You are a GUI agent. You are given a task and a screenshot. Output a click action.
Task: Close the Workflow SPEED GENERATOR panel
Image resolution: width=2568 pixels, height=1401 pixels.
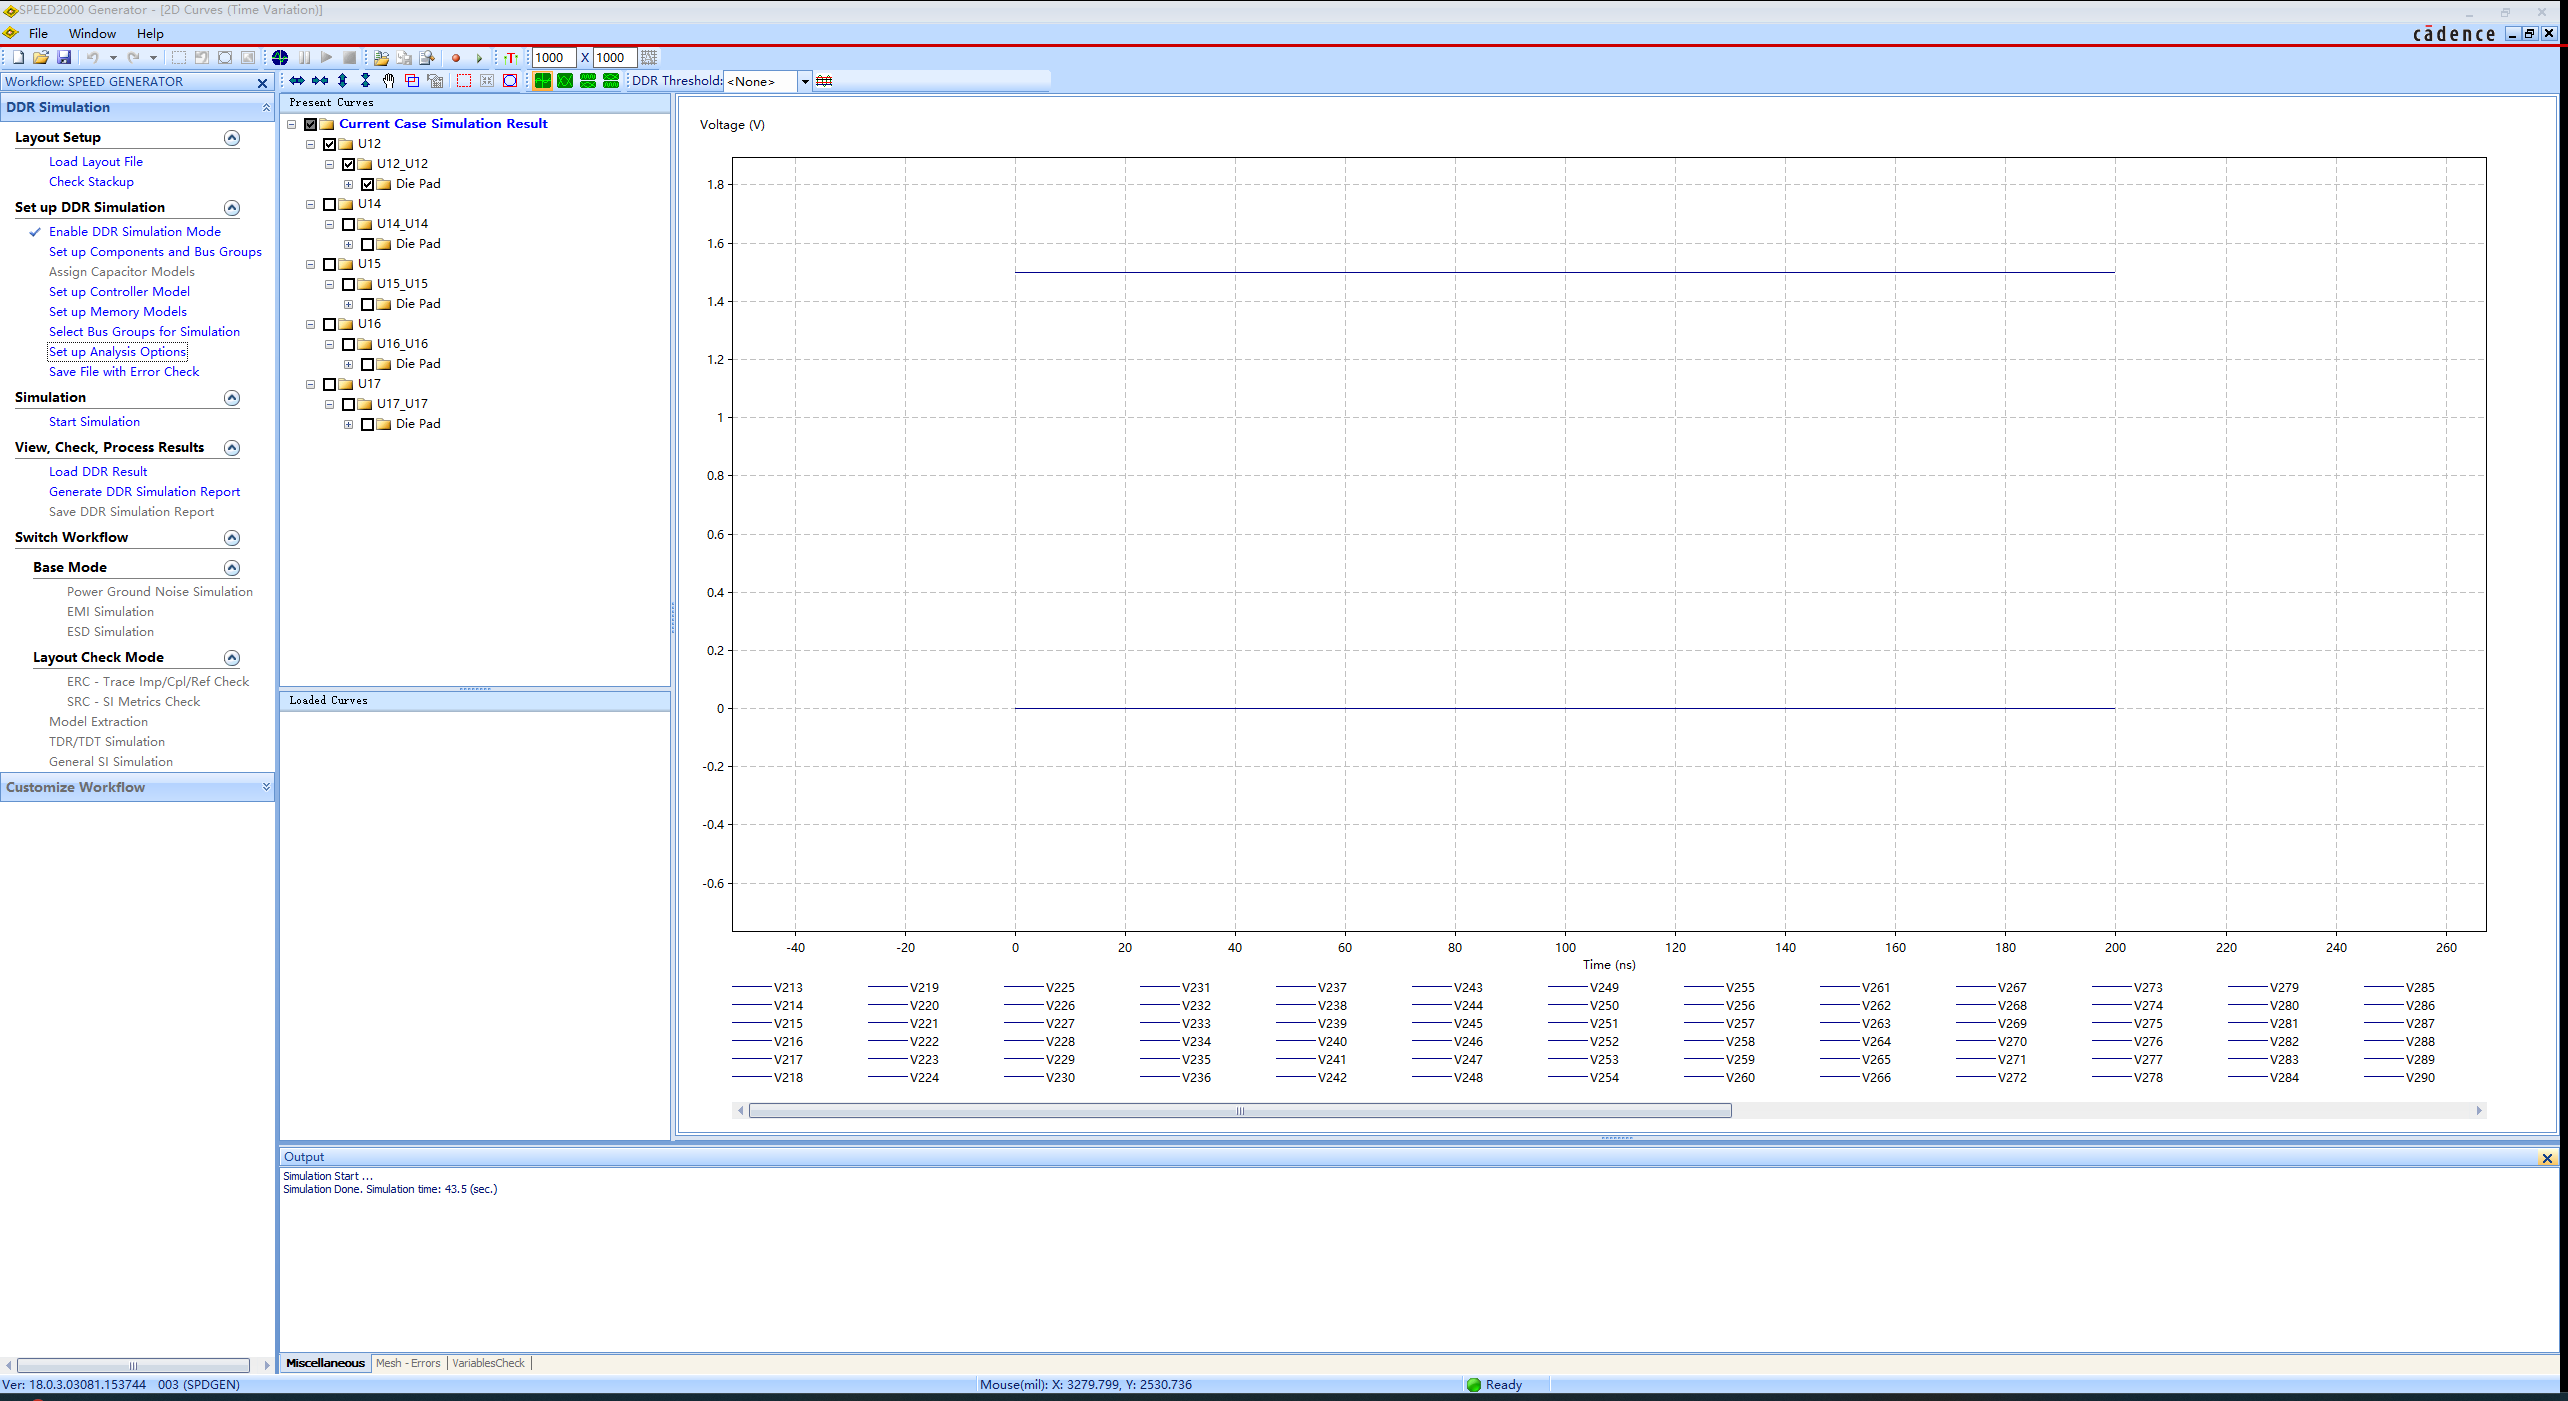(262, 83)
